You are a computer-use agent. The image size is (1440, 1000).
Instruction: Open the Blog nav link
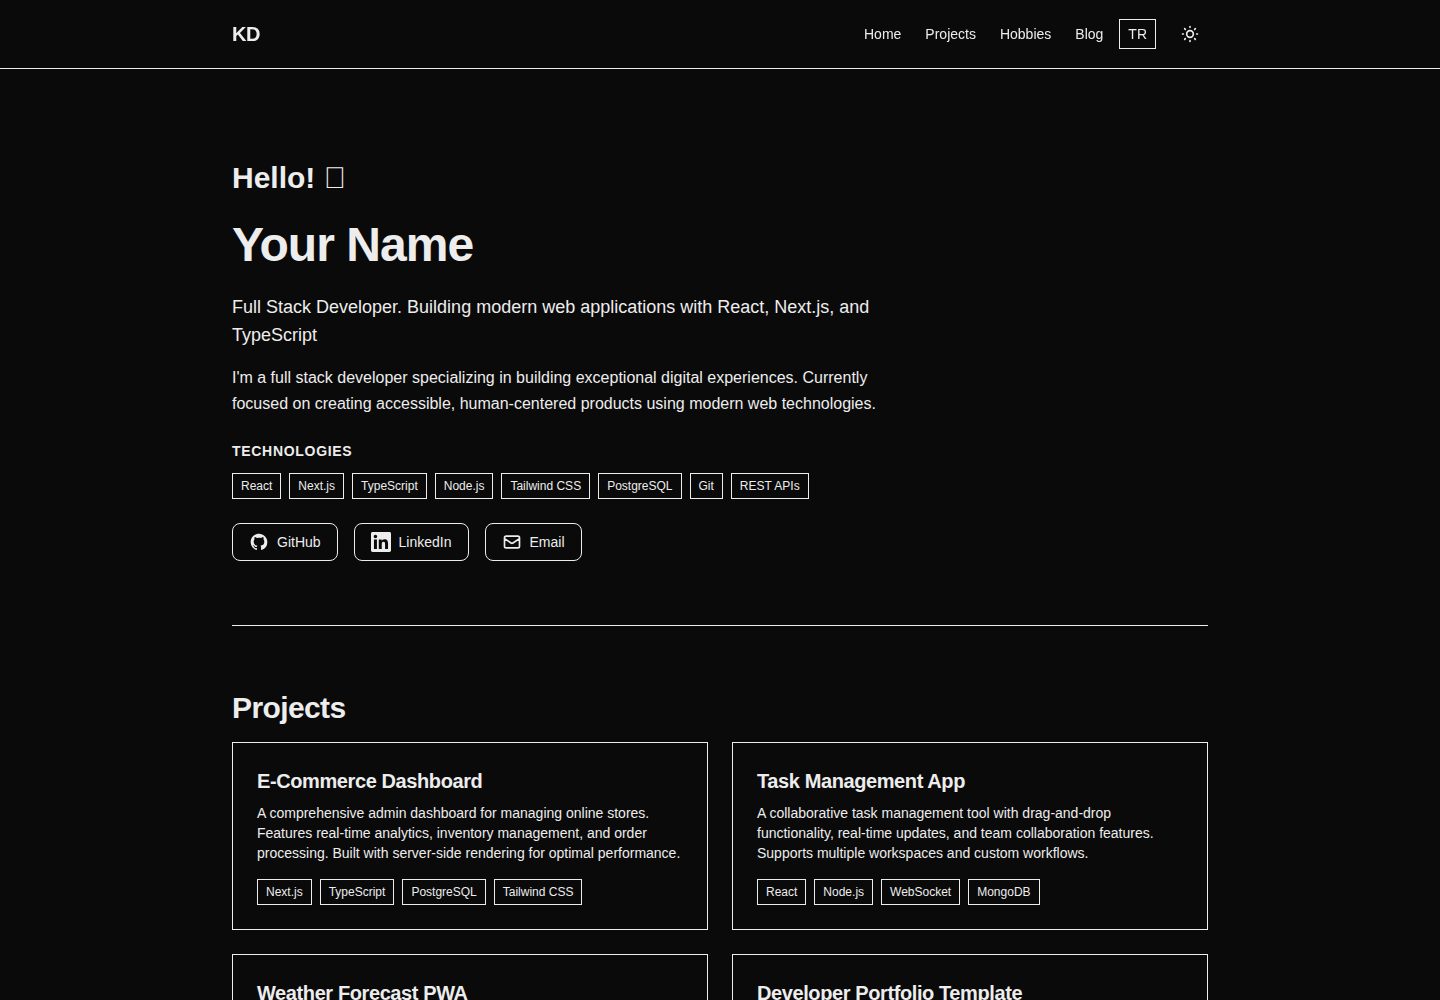pos(1089,34)
